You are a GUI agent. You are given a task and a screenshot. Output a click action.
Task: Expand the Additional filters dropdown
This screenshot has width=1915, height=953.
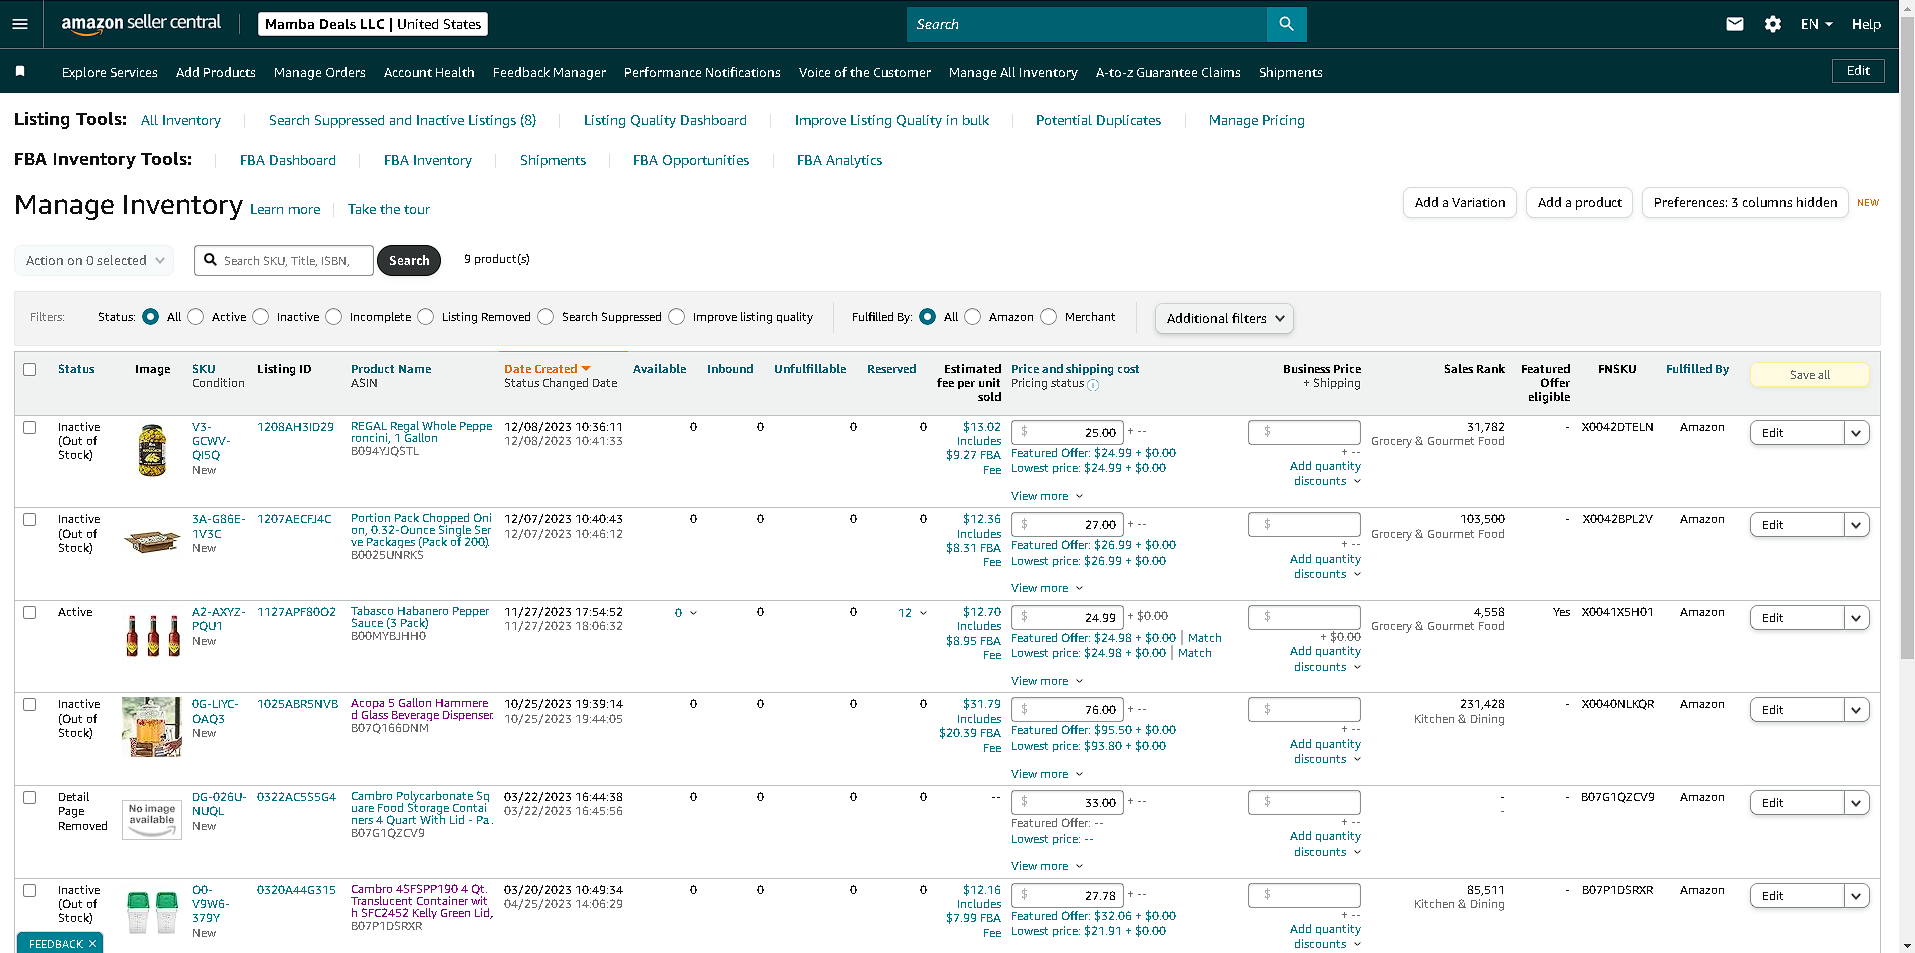(x=1224, y=318)
